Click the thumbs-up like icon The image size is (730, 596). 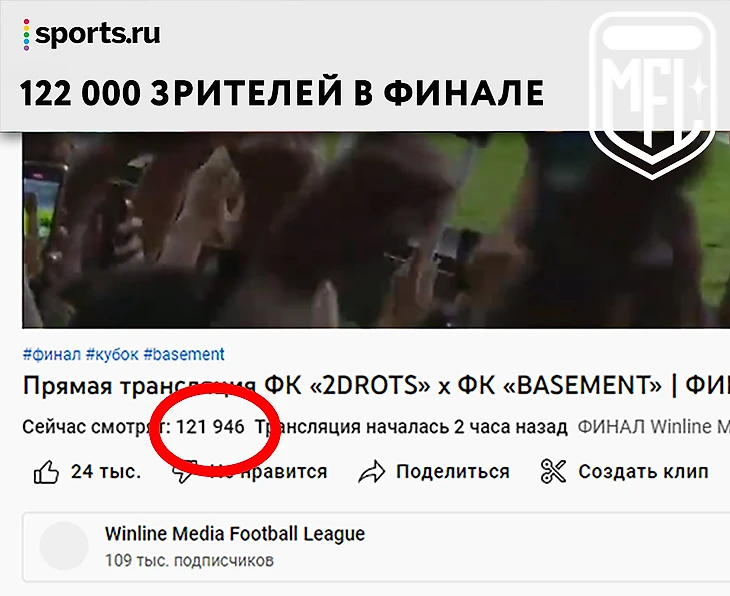pos(46,472)
